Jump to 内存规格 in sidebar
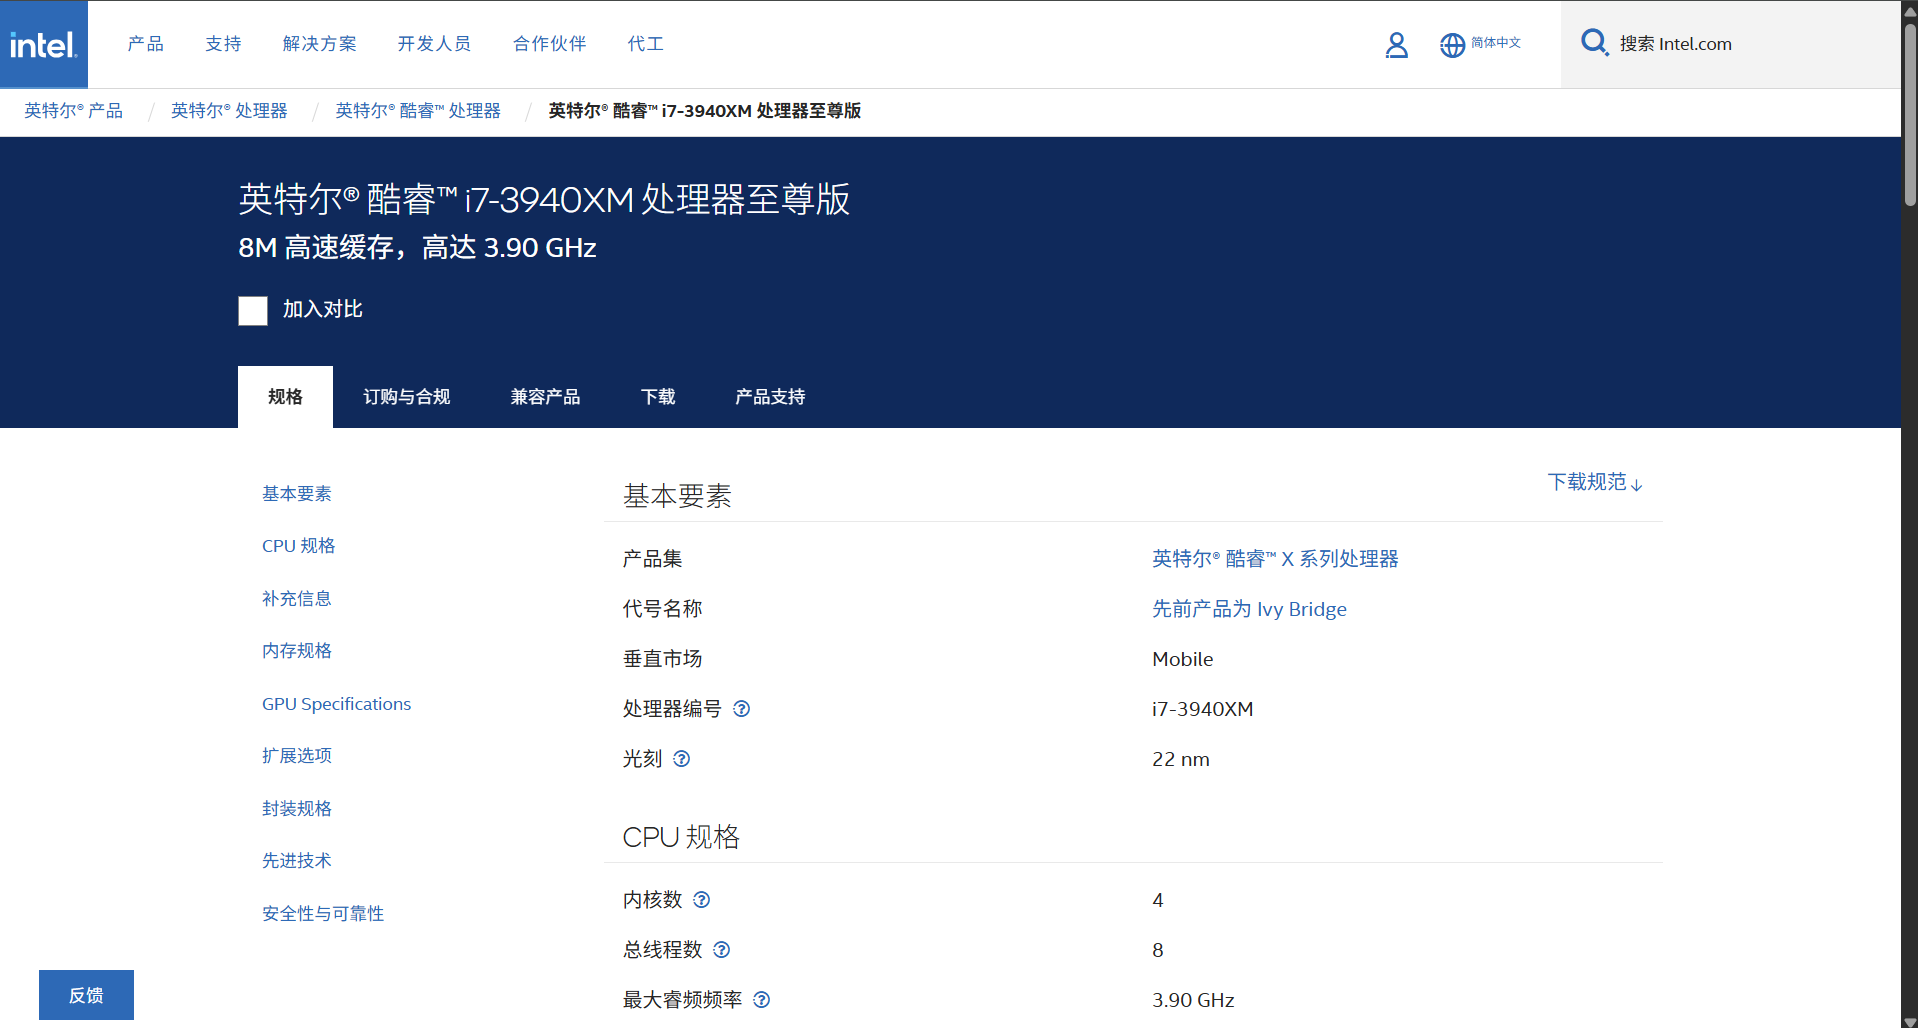 coord(297,651)
